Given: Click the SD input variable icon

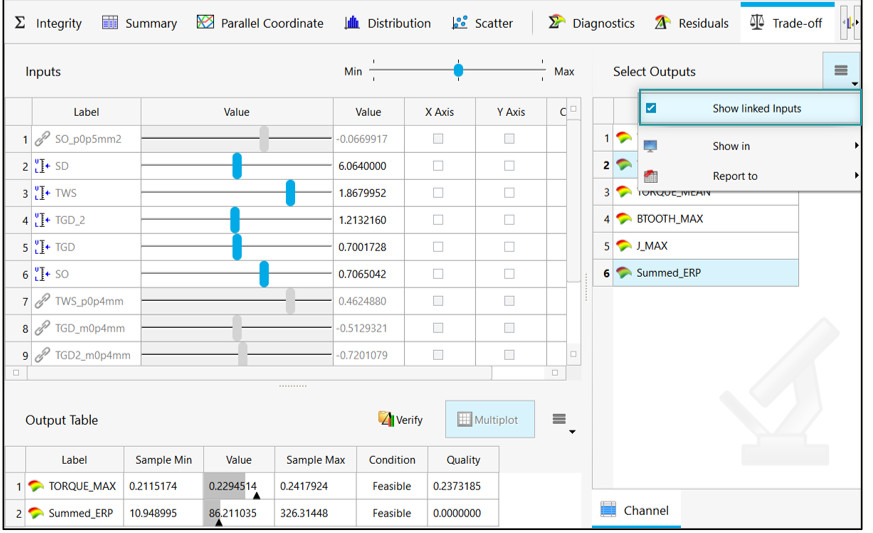Looking at the screenshot, I should click(42, 166).
